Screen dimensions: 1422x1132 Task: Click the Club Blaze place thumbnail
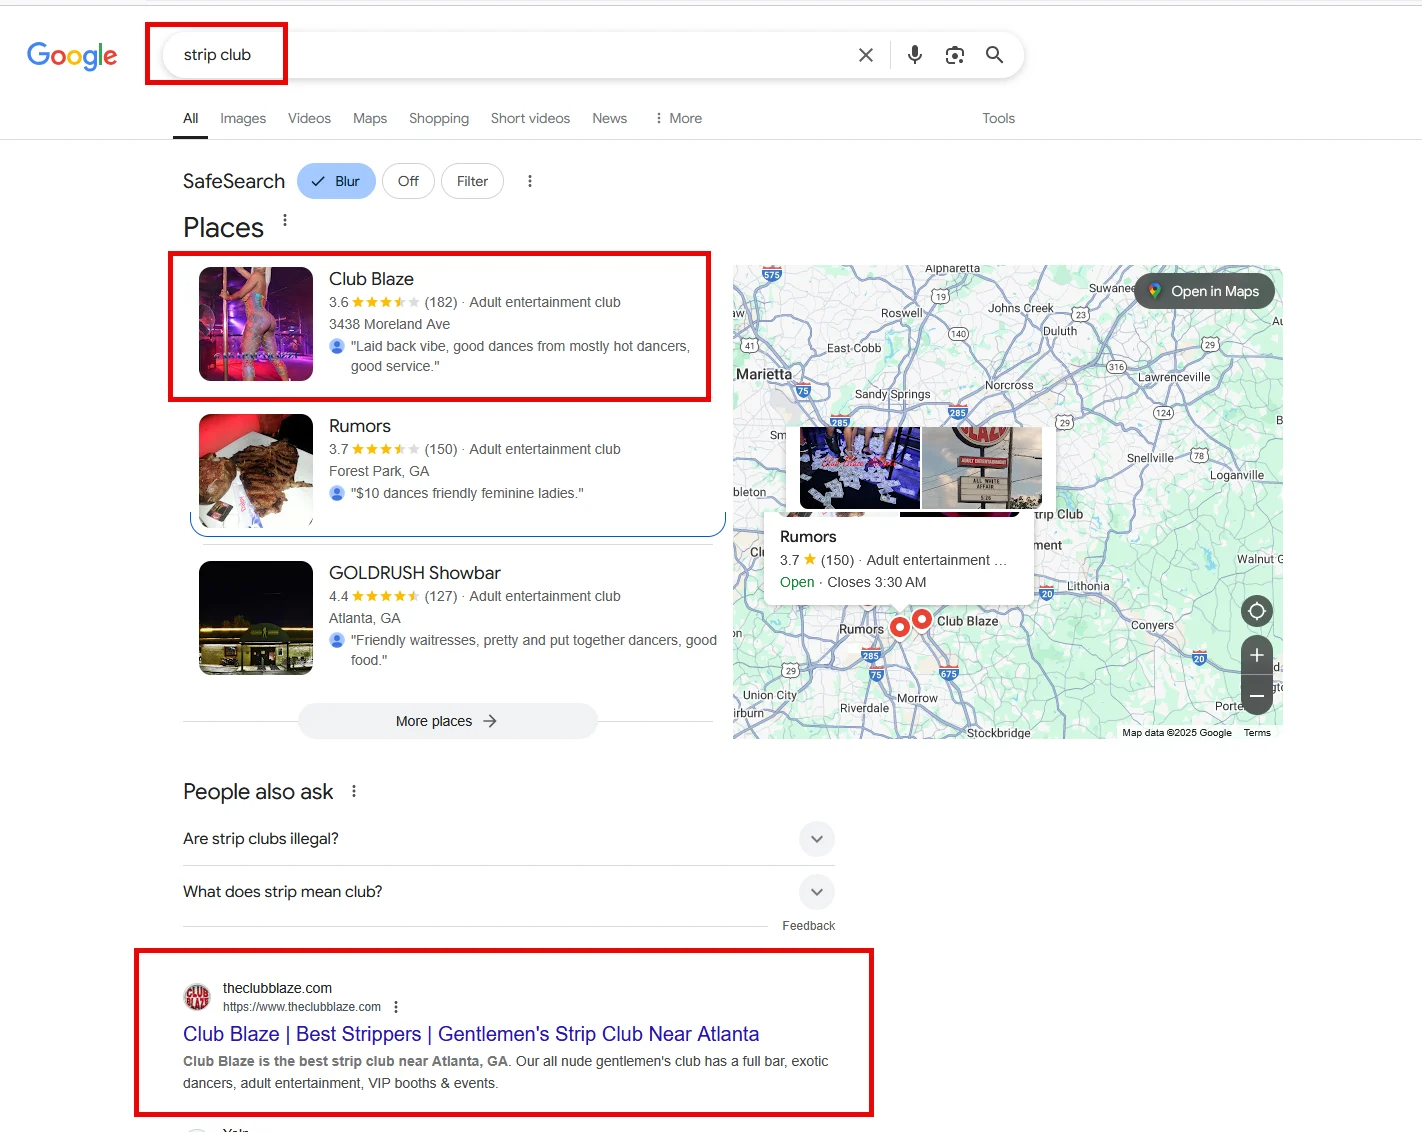pos(256,324)
